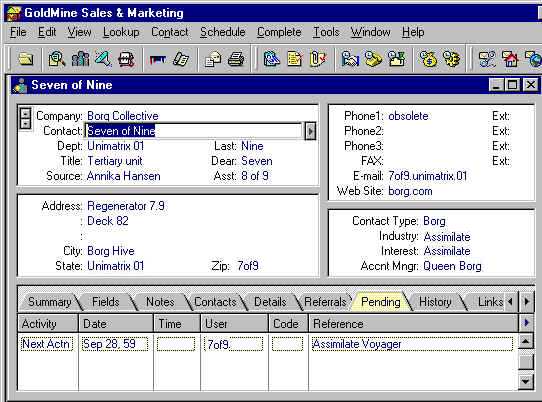
Task: Click the yellow notepad toolbar icon
Action: 295,59
